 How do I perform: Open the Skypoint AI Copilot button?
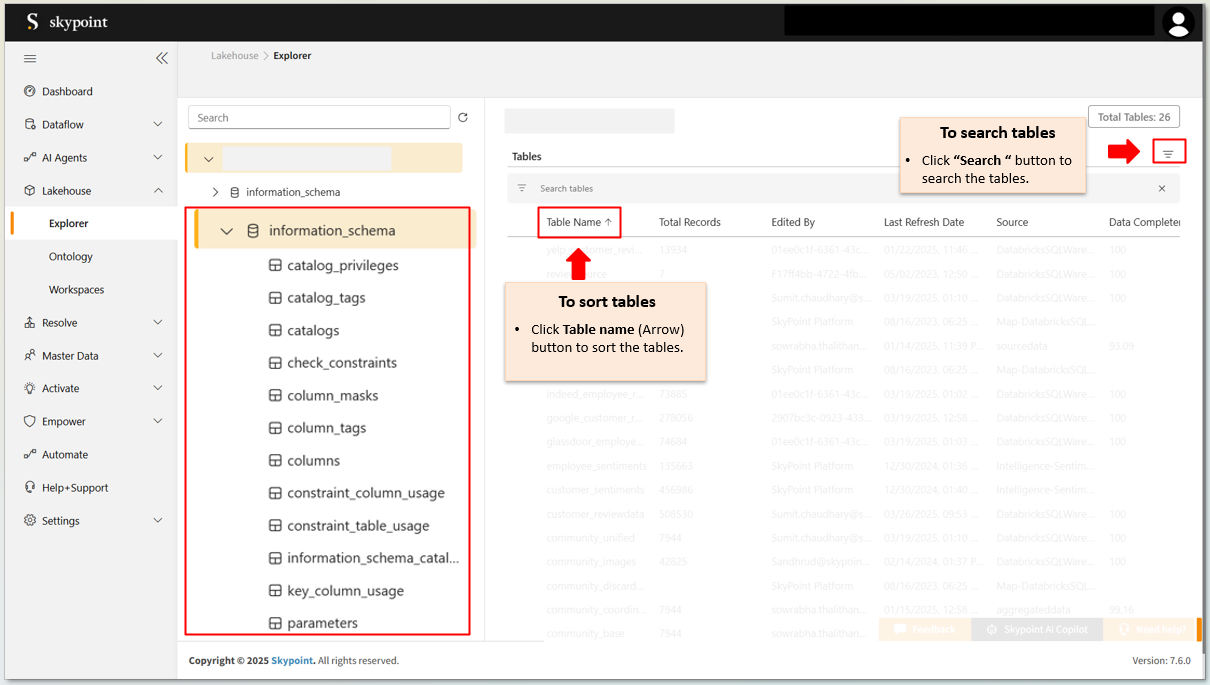(x=1036, y=629)
